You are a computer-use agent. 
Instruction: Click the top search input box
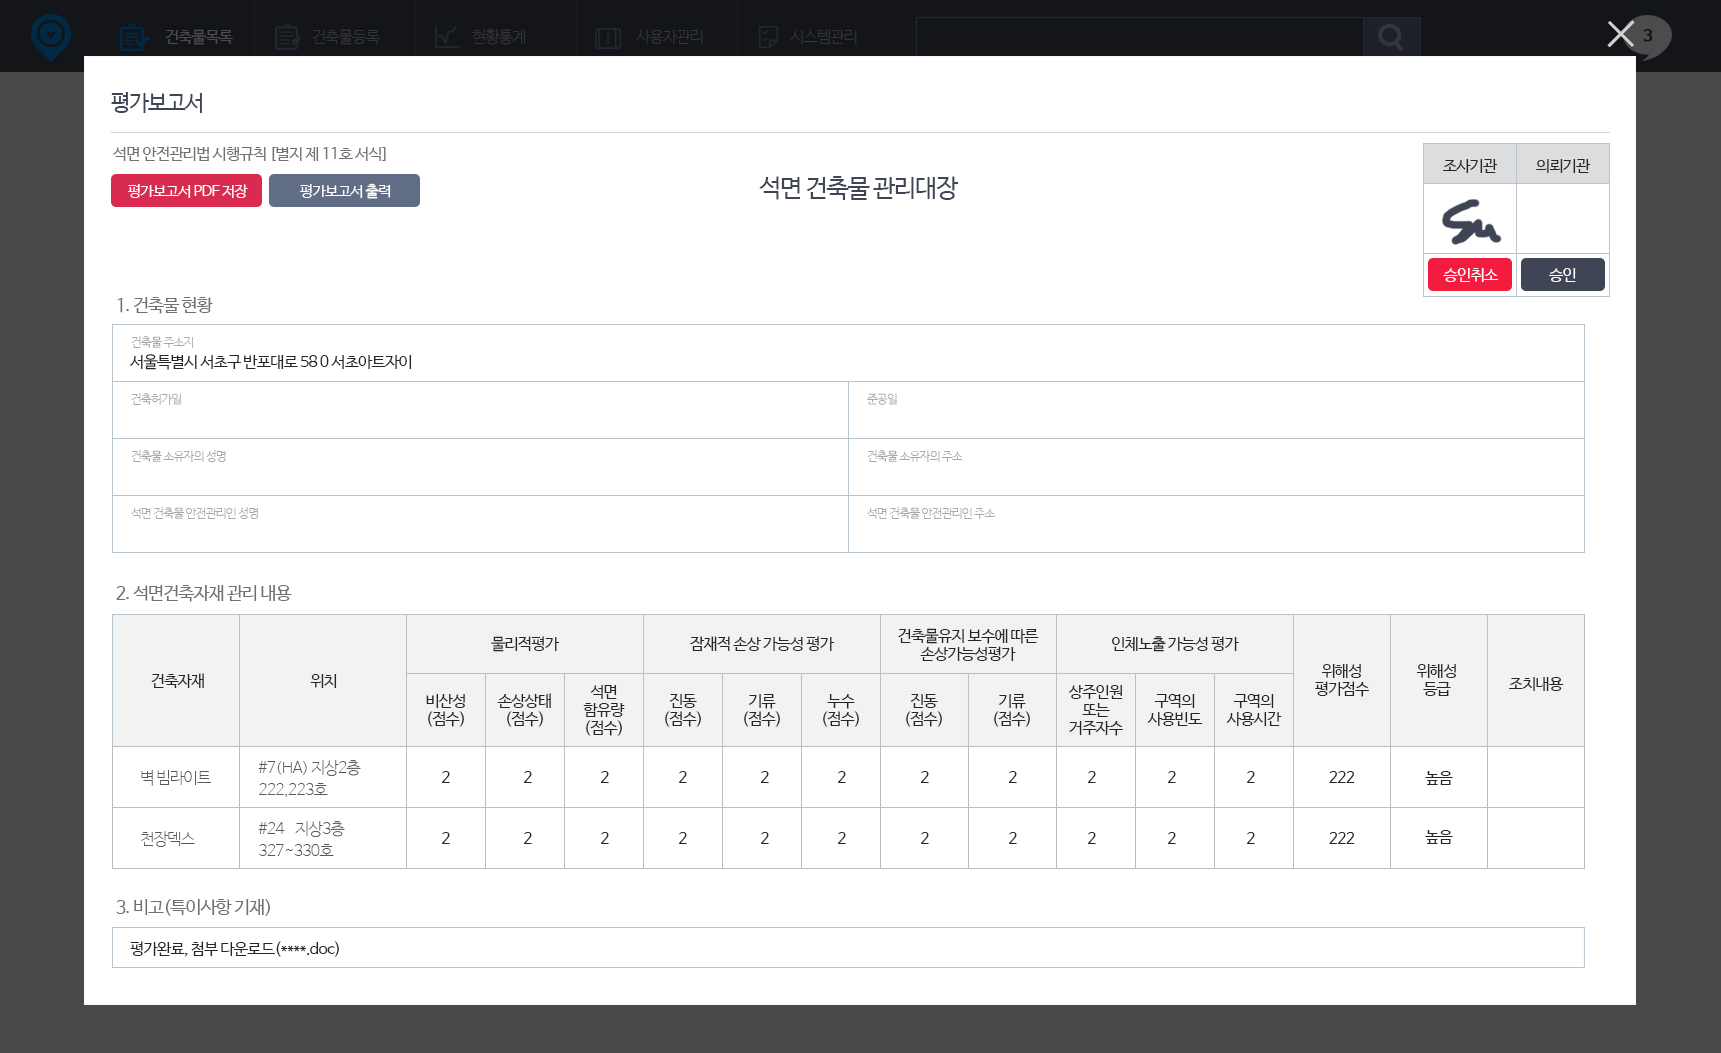click(x=1139, y=38)
